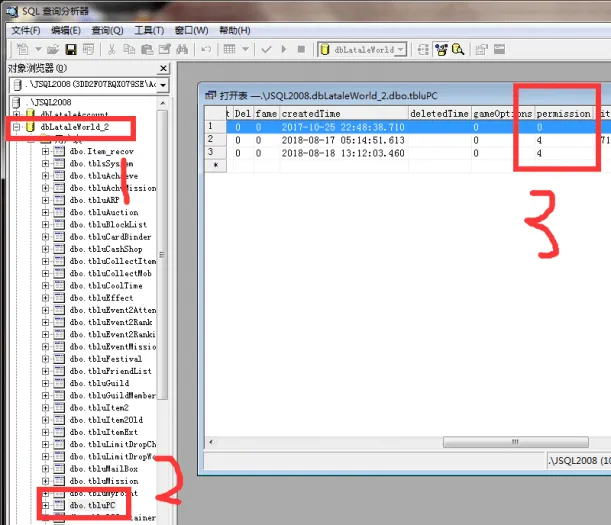Click the Execute Mode grid icon
Image resolution: width=611 pixels, height=525 pixels.
[230, 49]
